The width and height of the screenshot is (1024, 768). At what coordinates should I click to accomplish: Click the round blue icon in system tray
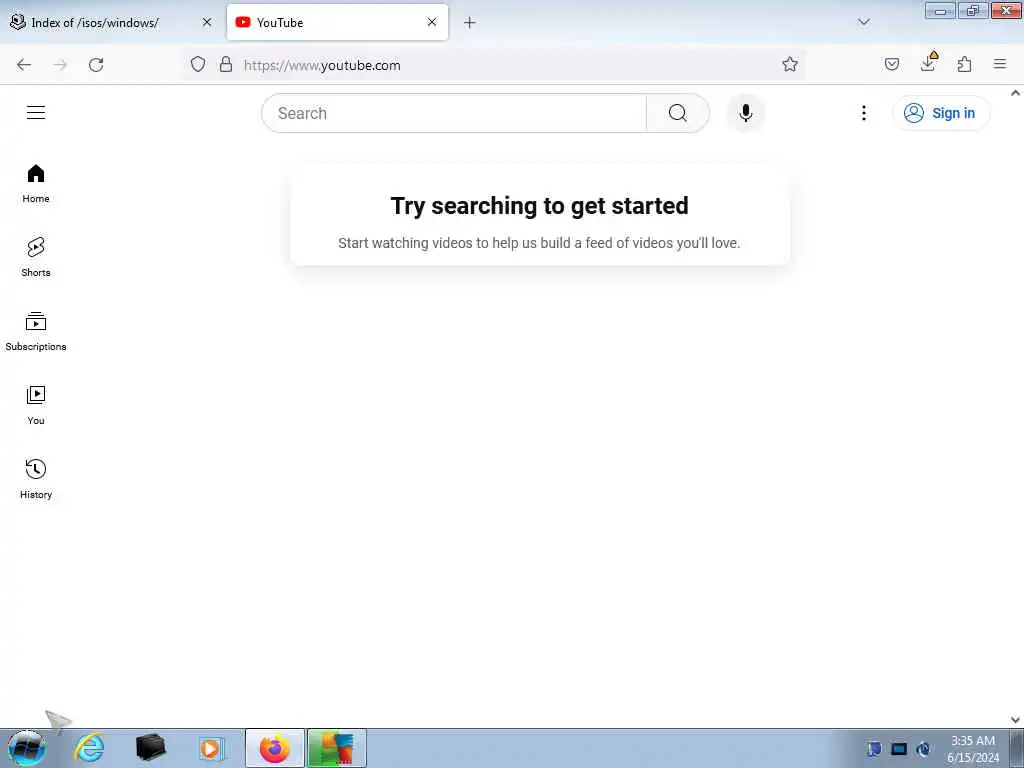pyautogui.click(x=923, y=748)
